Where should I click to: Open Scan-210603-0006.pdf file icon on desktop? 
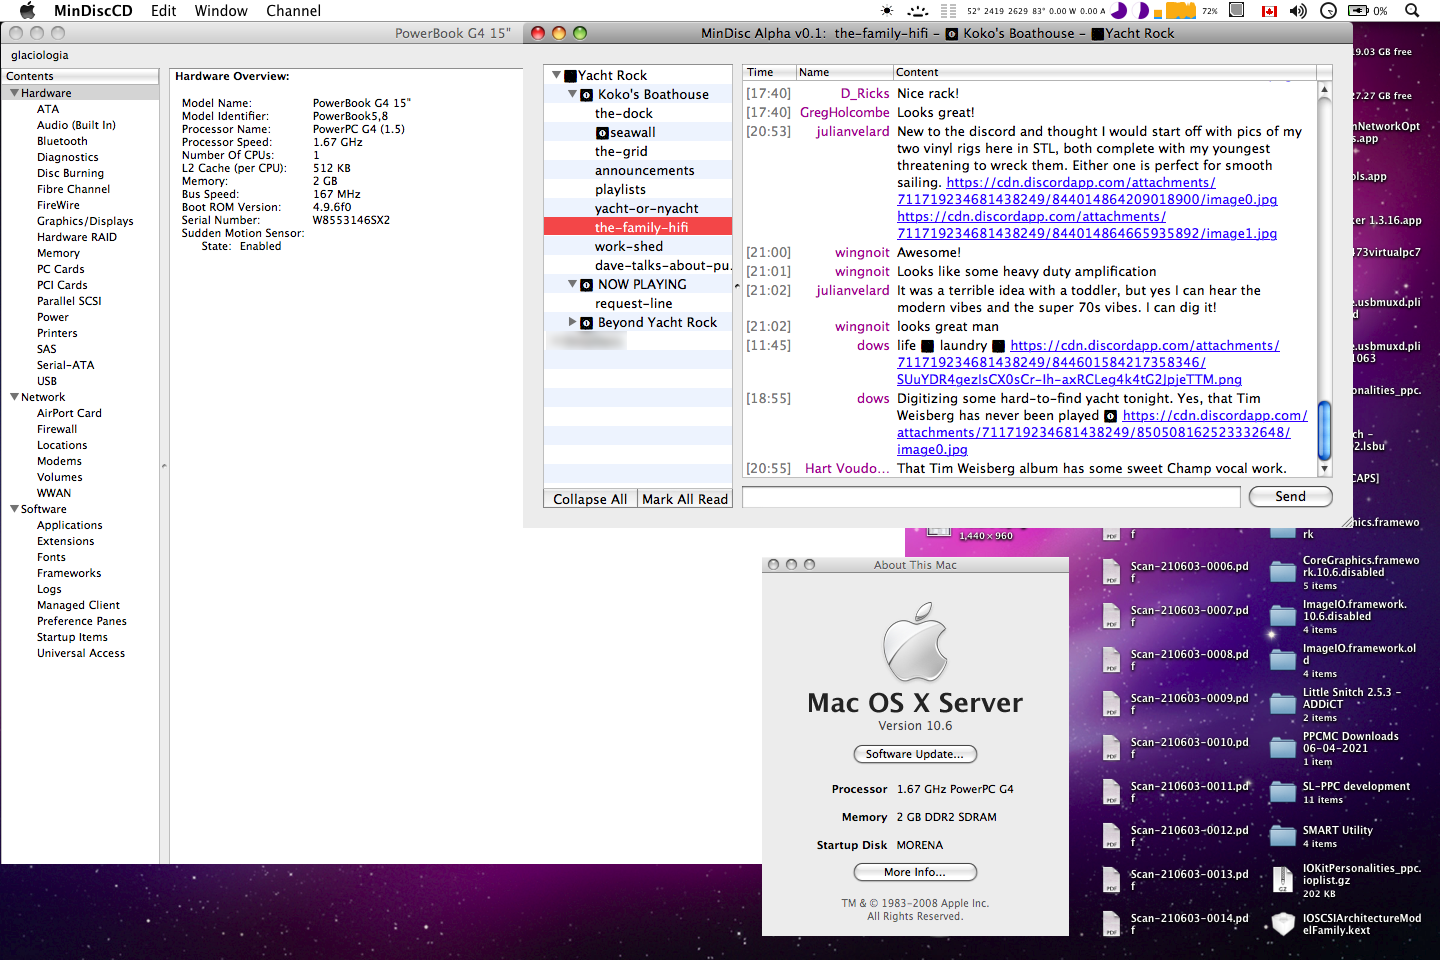click(1111, 571)
